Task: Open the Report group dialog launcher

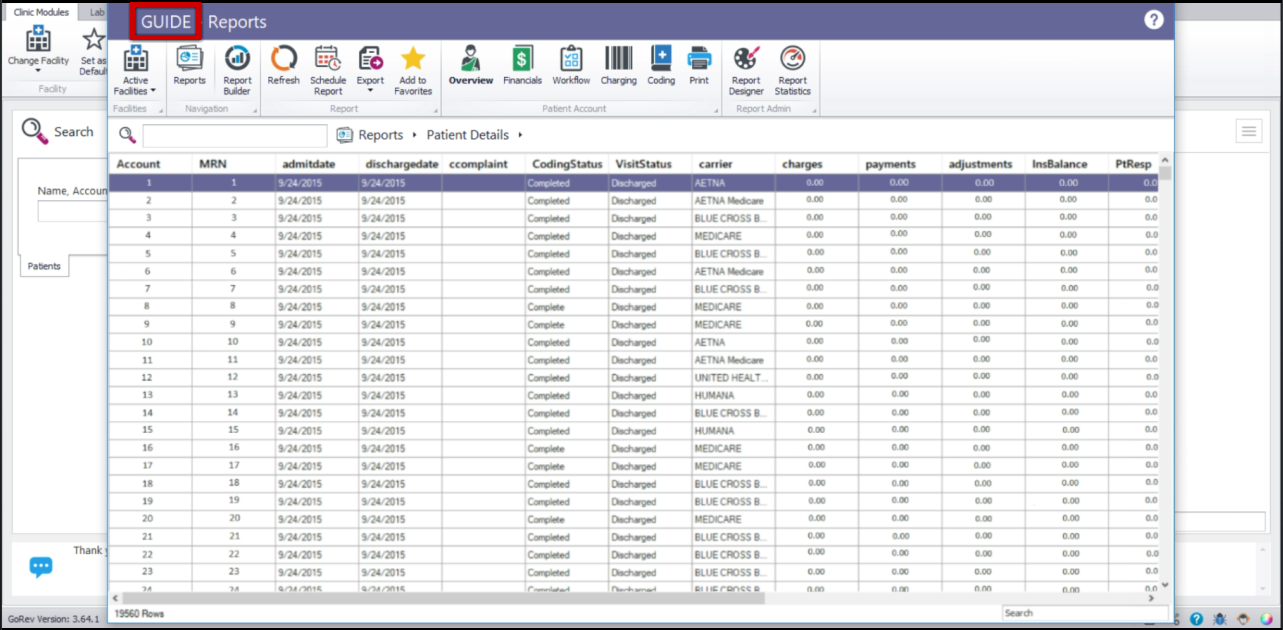Action: 436,109
